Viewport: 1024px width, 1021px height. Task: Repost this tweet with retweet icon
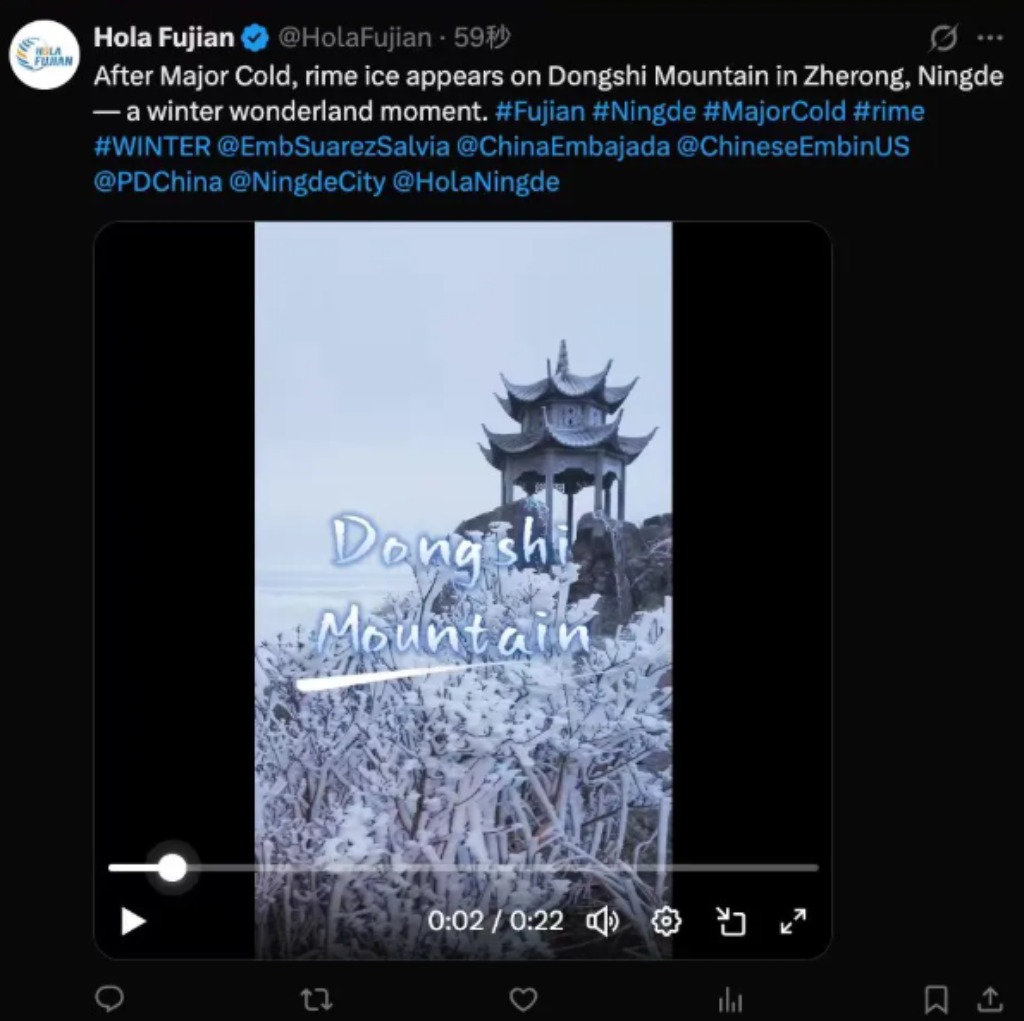pyautogui.click(x=316, y=998)
